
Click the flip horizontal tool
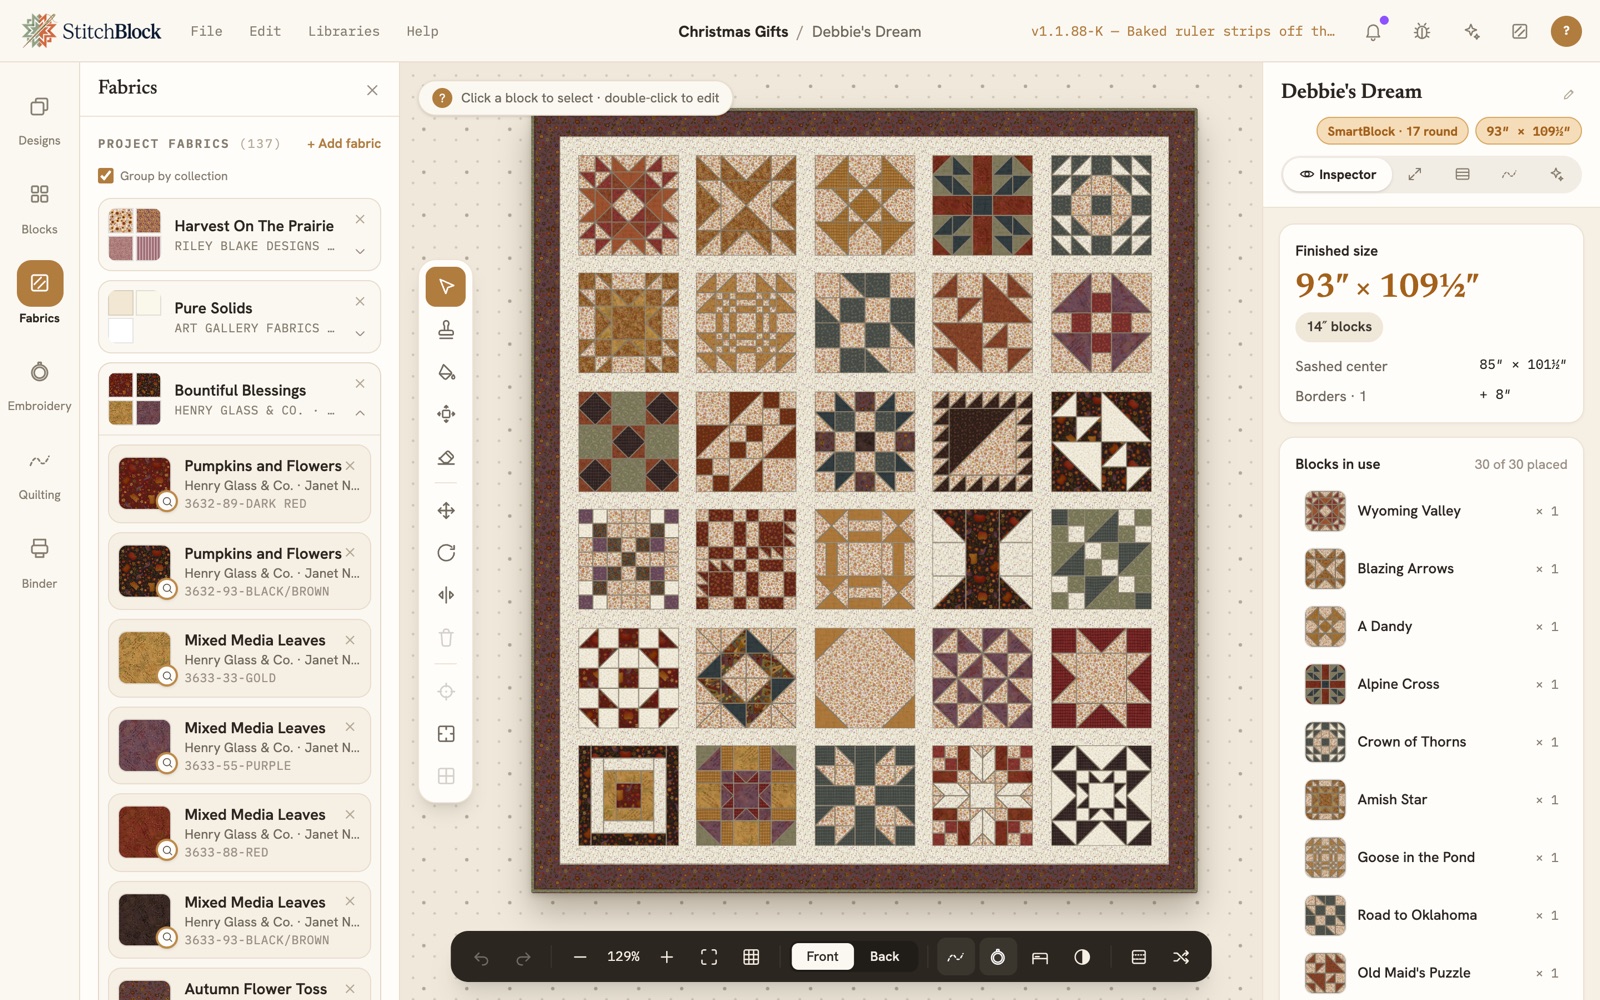coord(446,595)
